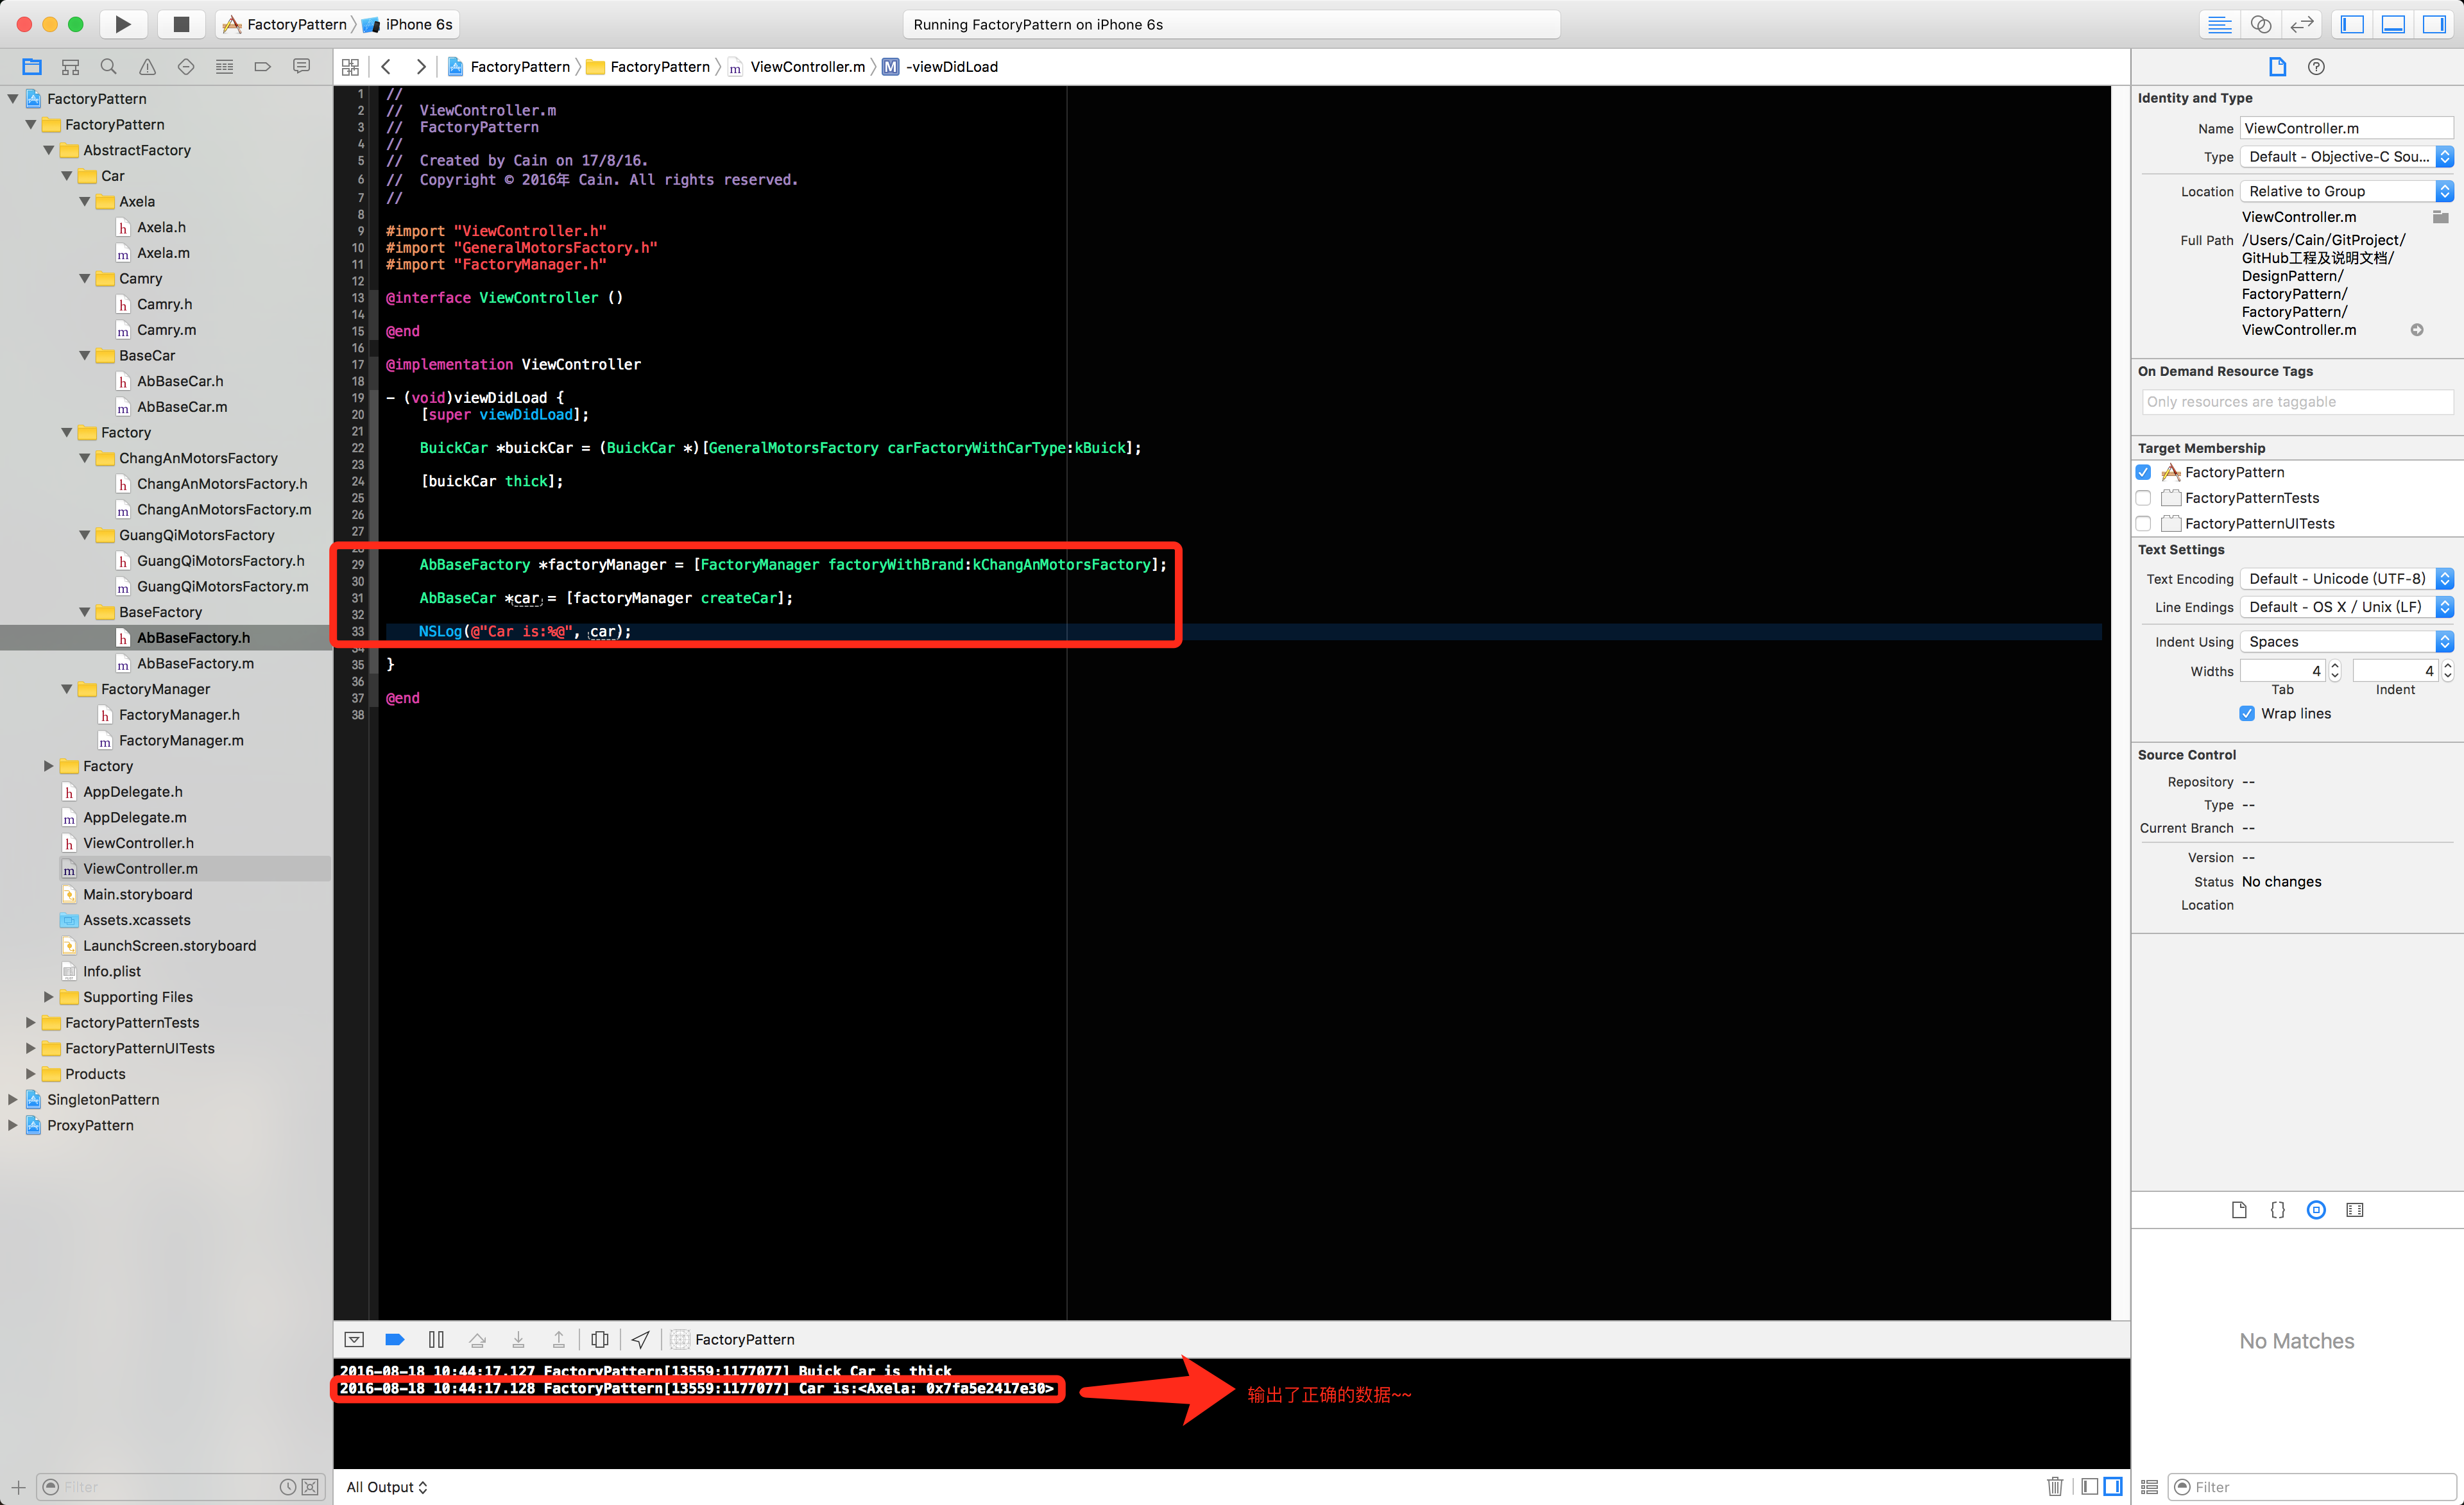
Task: Clear console with the trash icon
Action: [x=2054, y=1486]
